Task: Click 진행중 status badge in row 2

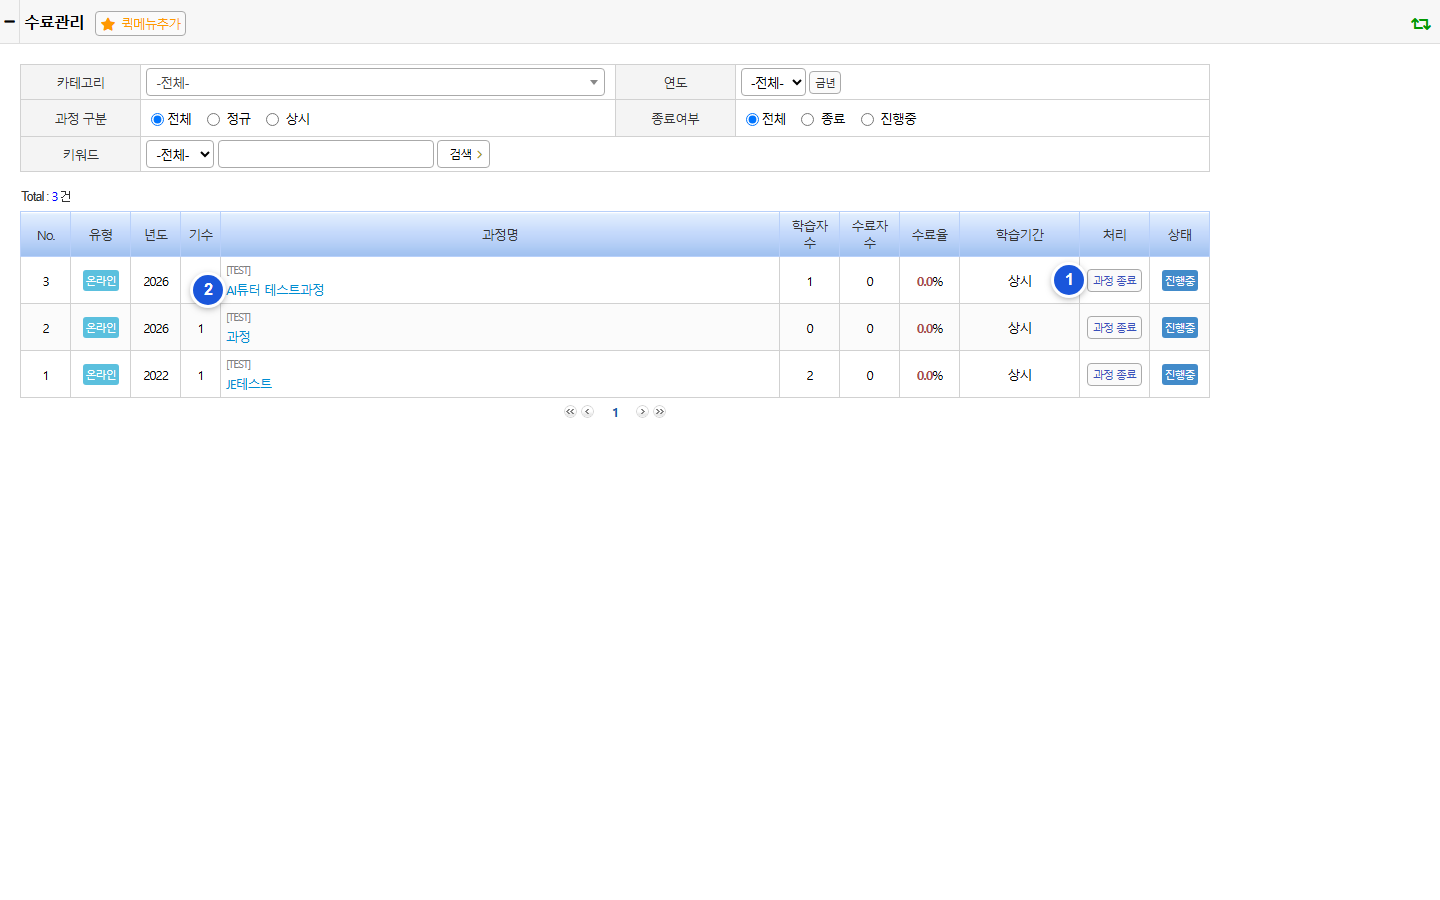Action: tap(1180, 328)
